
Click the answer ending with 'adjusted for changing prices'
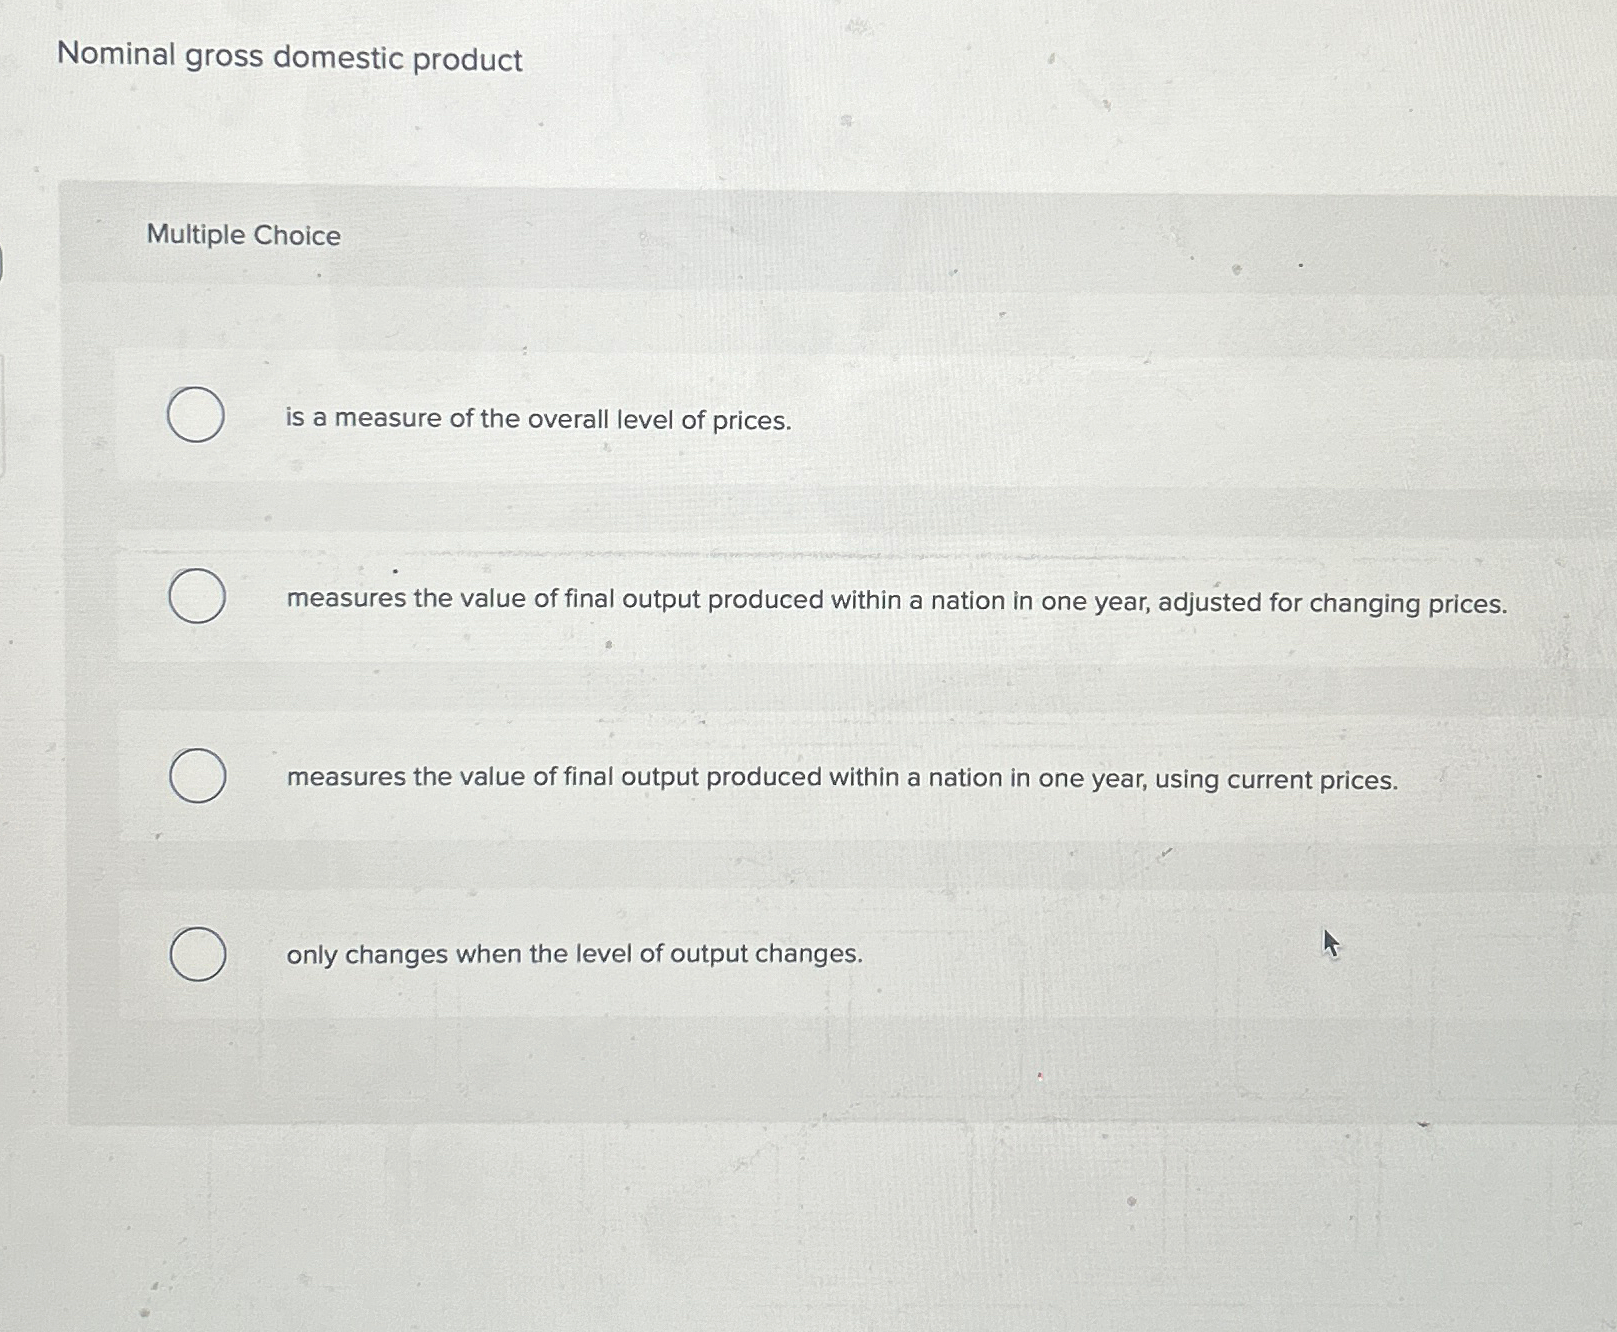[x=895, y=602]
